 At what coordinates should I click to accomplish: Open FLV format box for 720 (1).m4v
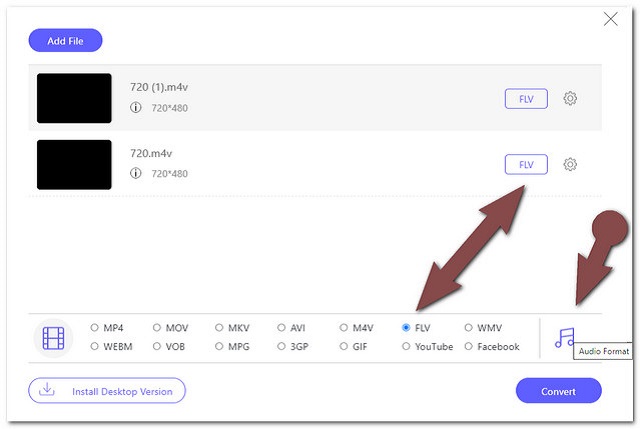click(x=526, y=99)
